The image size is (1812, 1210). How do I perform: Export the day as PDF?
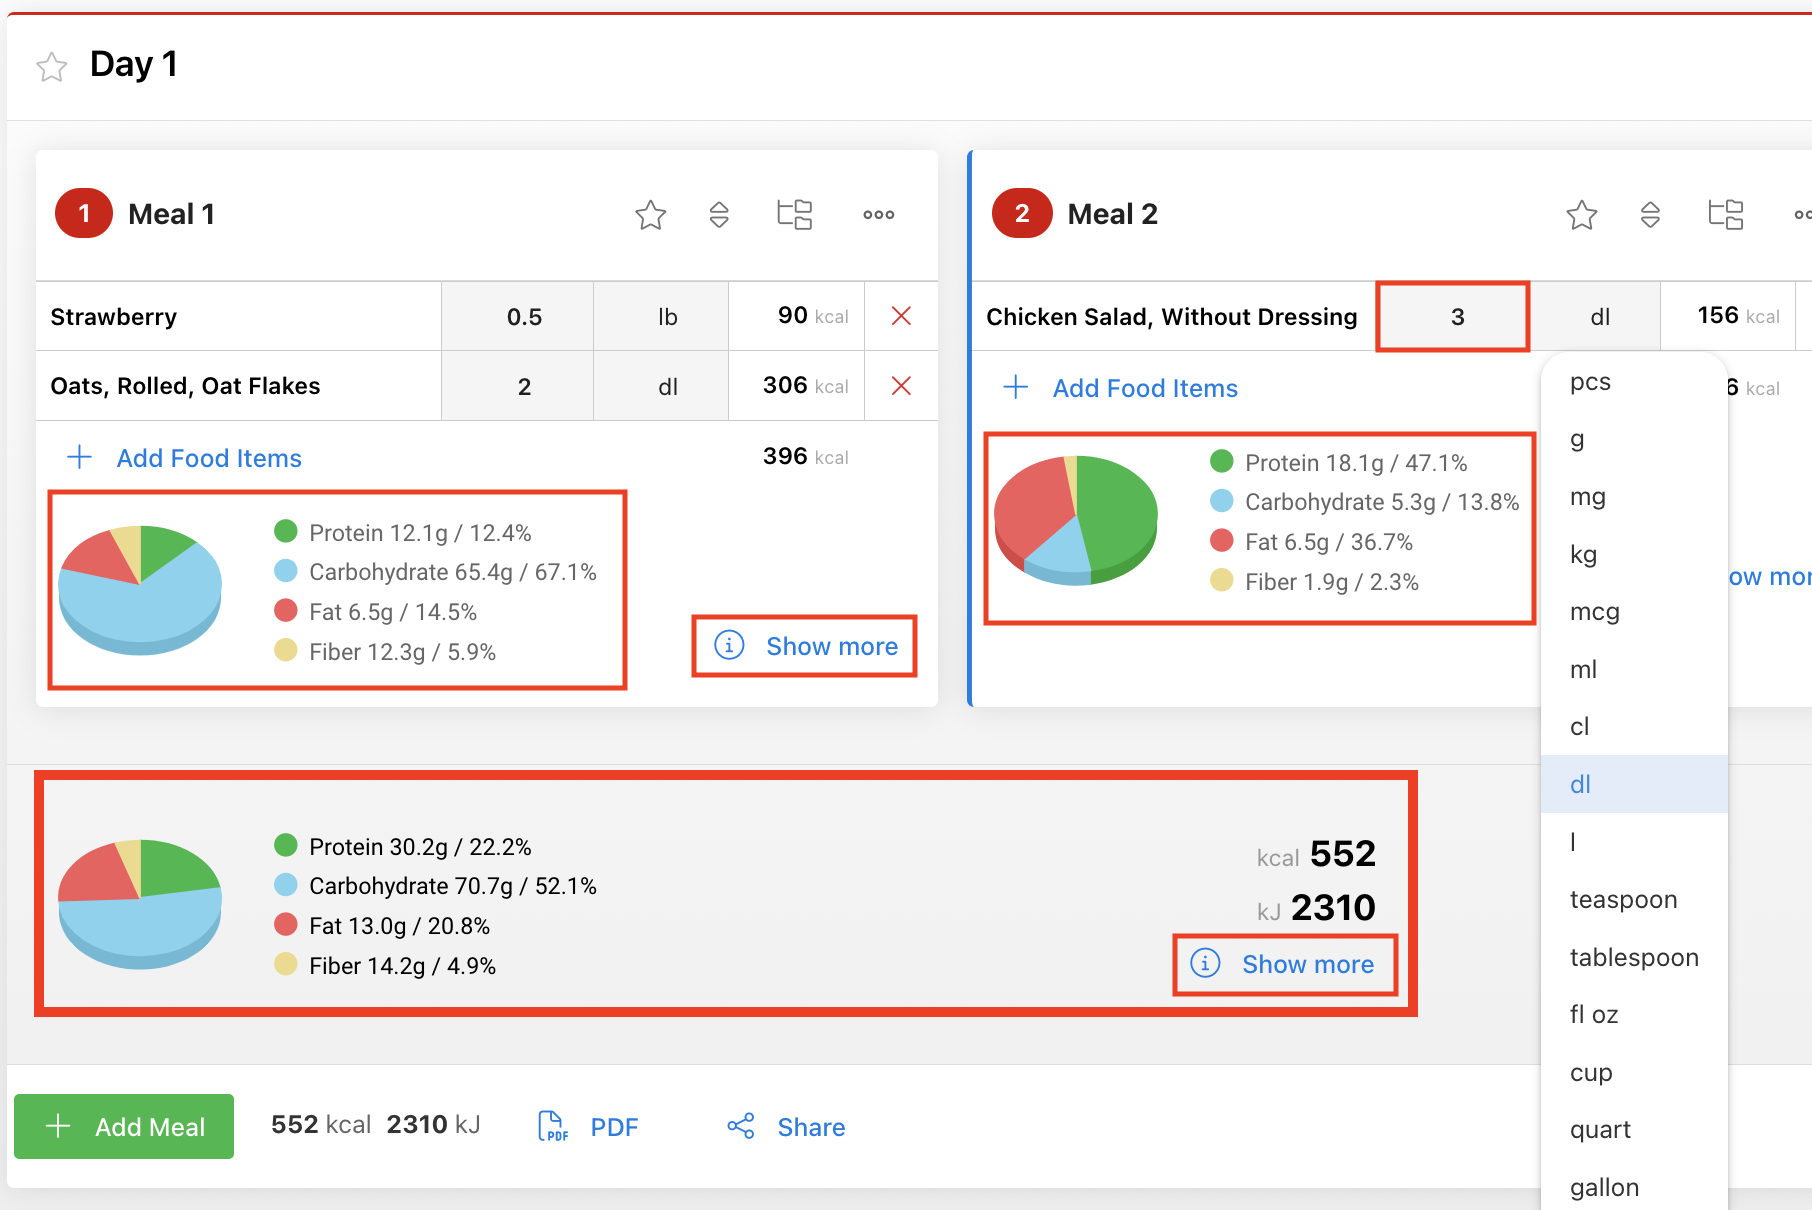point(588,1127)
